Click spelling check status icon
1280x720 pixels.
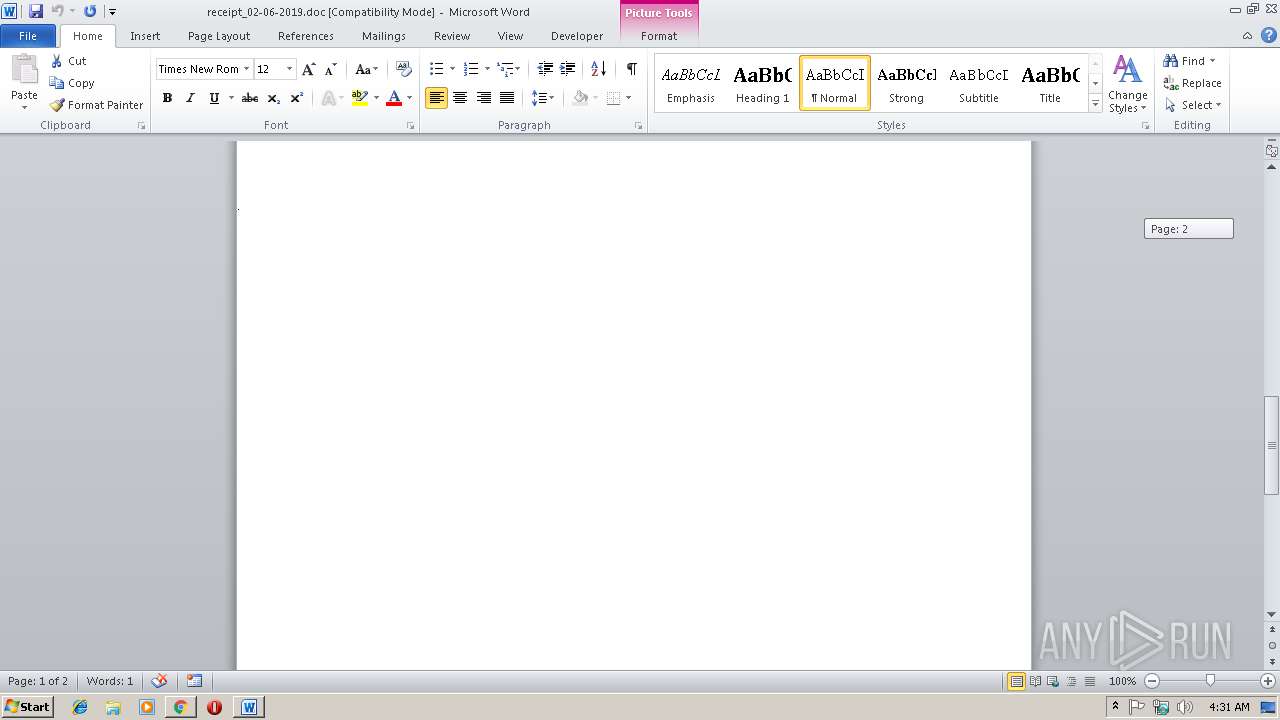pos(159,681)
